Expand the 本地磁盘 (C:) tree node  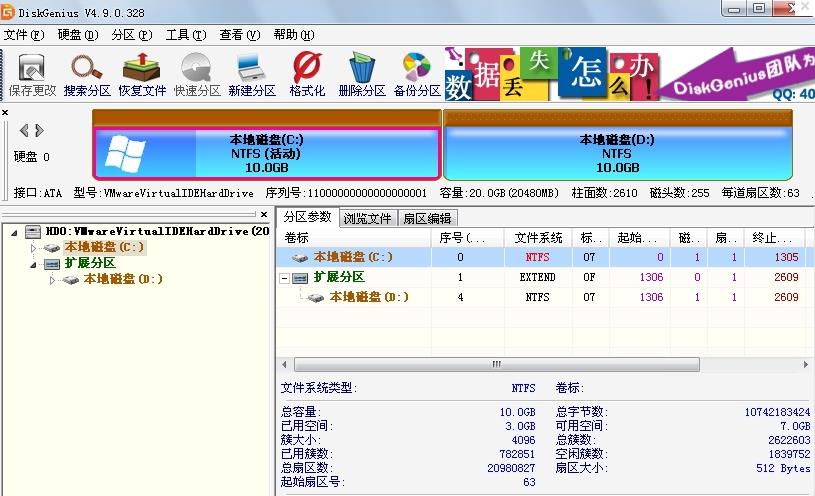[x=33, y=248]
